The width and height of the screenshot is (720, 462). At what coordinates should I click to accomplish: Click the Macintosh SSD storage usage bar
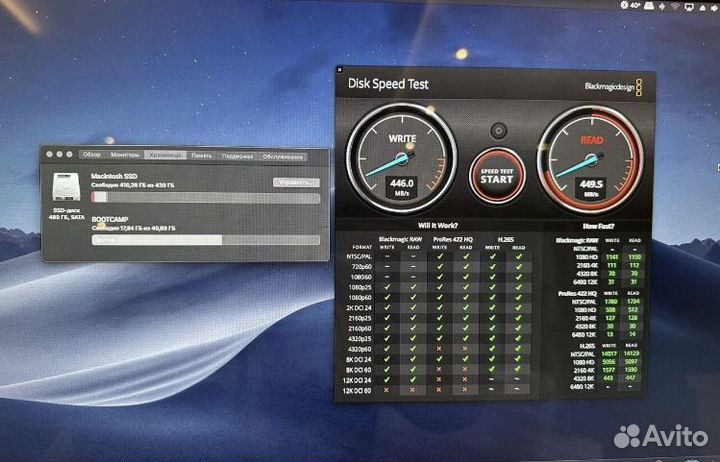tap(205, 197)
